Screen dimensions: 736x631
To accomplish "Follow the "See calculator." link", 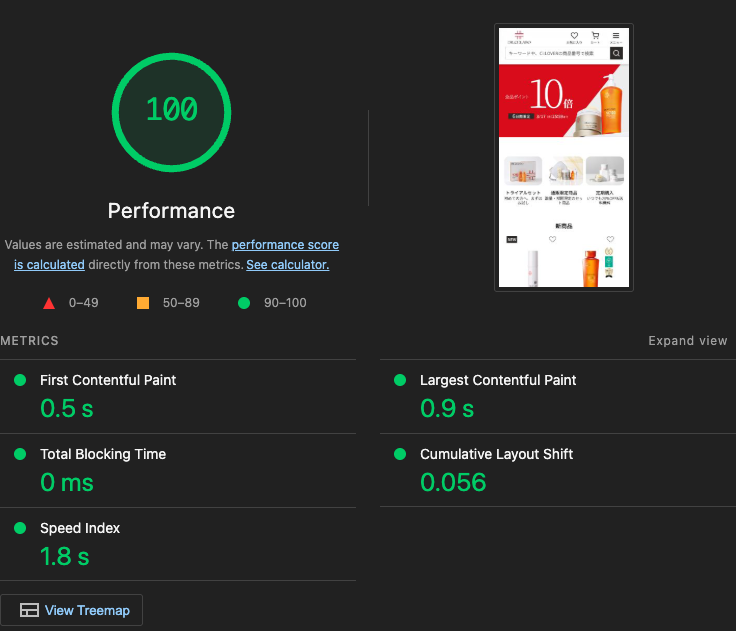I will click(x=287, y=265).
